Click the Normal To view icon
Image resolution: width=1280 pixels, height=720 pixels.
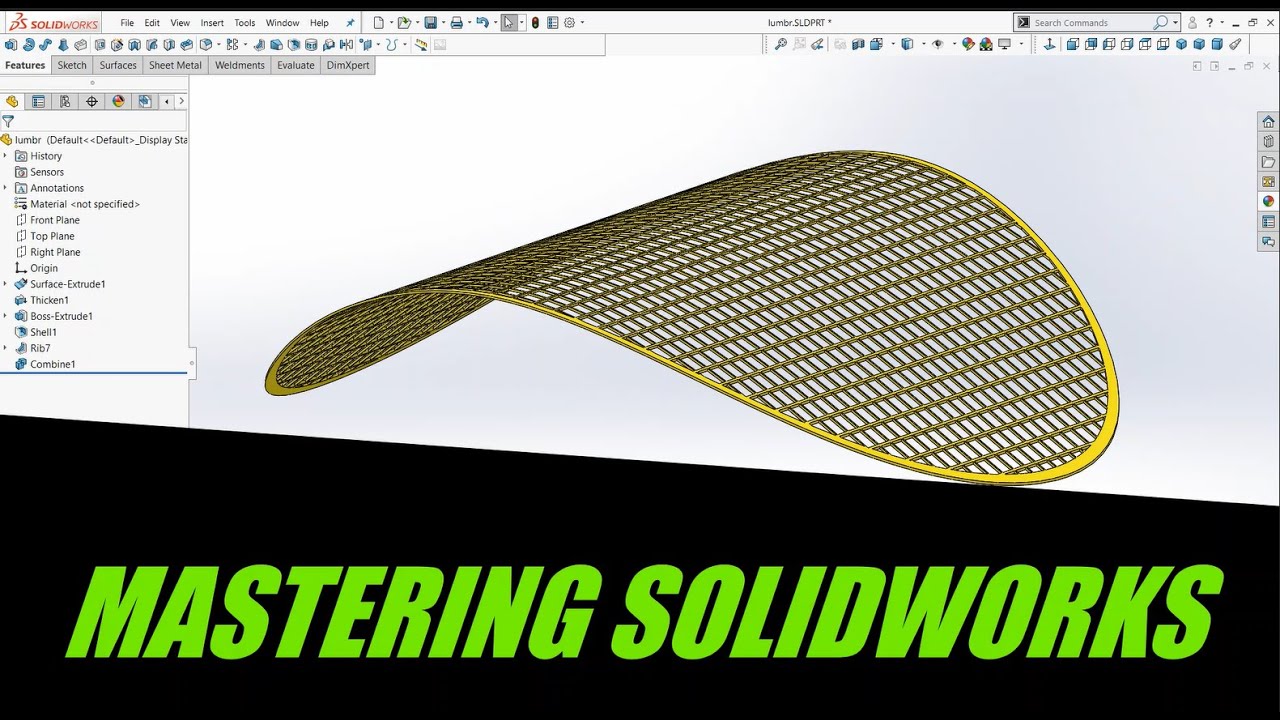pos(1049,44)
